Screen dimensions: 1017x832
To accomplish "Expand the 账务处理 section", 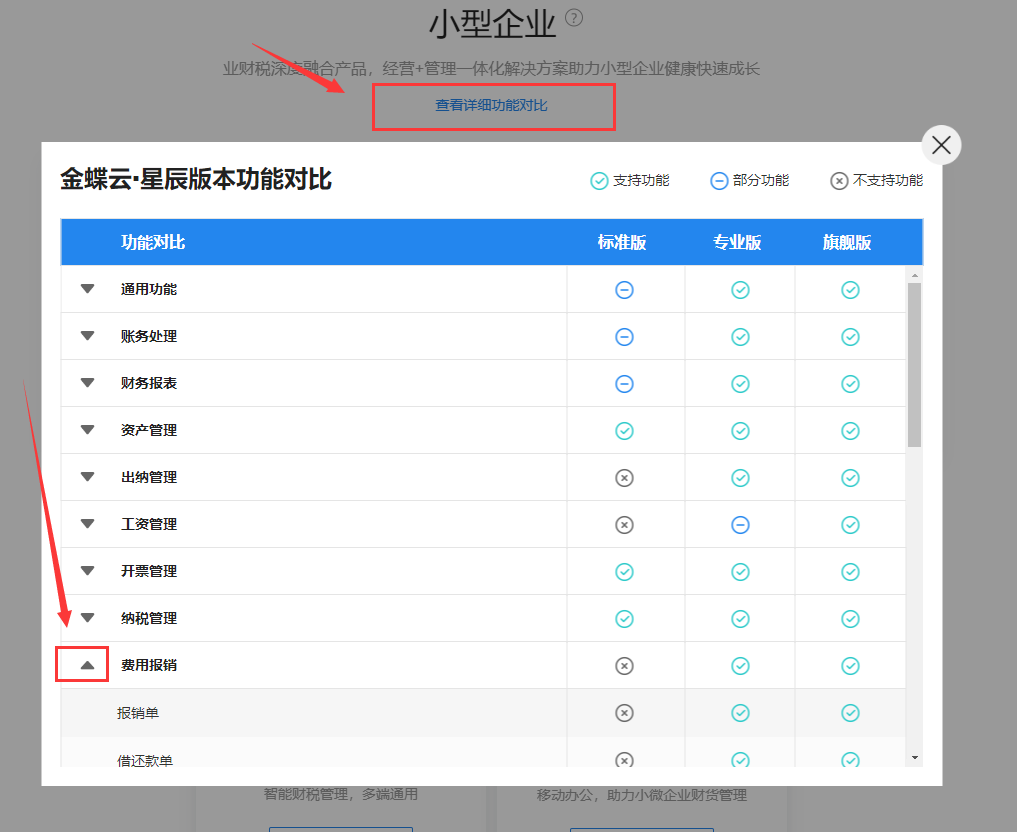I will (x=86, y=336).
